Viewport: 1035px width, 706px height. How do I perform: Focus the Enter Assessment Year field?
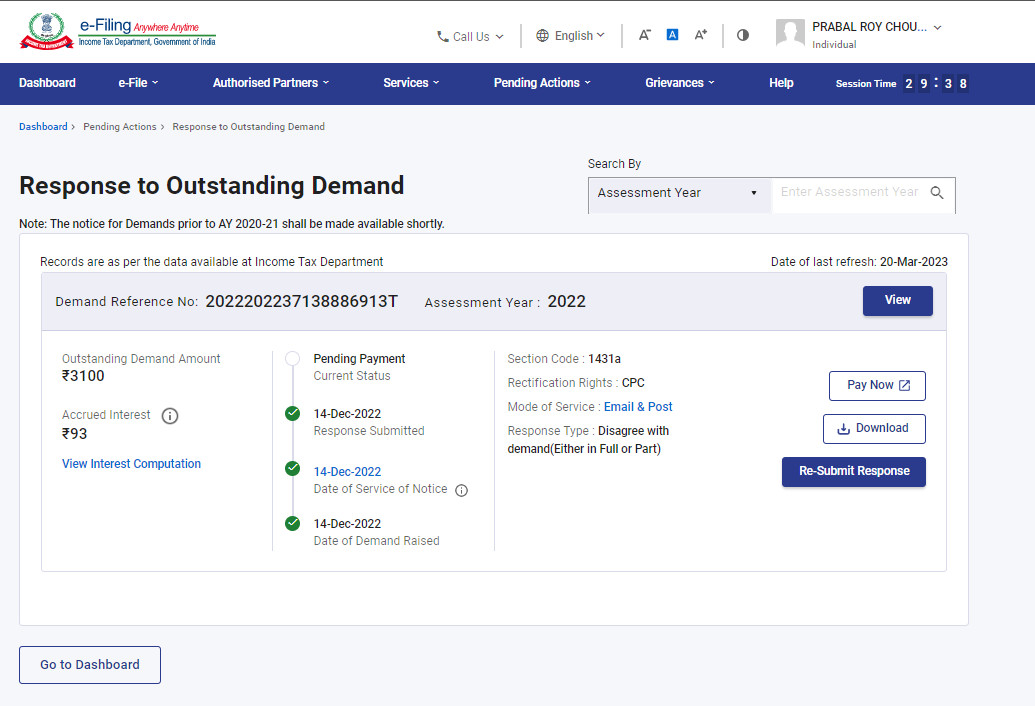click(850, 192)
